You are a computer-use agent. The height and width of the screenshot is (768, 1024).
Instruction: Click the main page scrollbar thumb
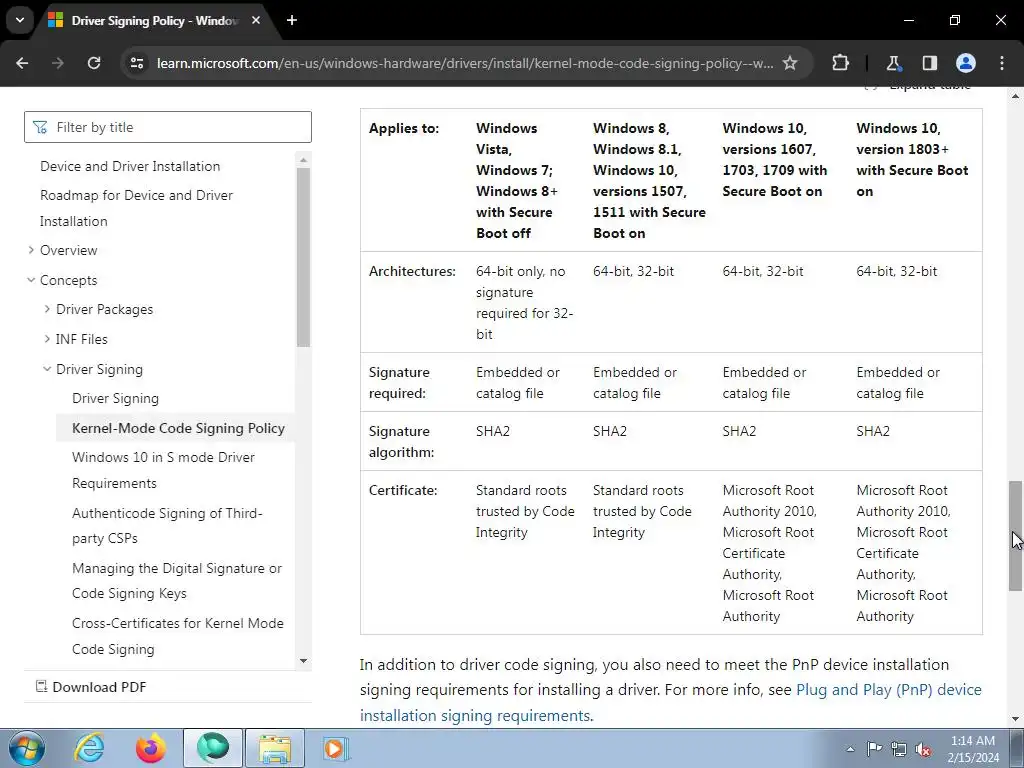coord(1016,536)
